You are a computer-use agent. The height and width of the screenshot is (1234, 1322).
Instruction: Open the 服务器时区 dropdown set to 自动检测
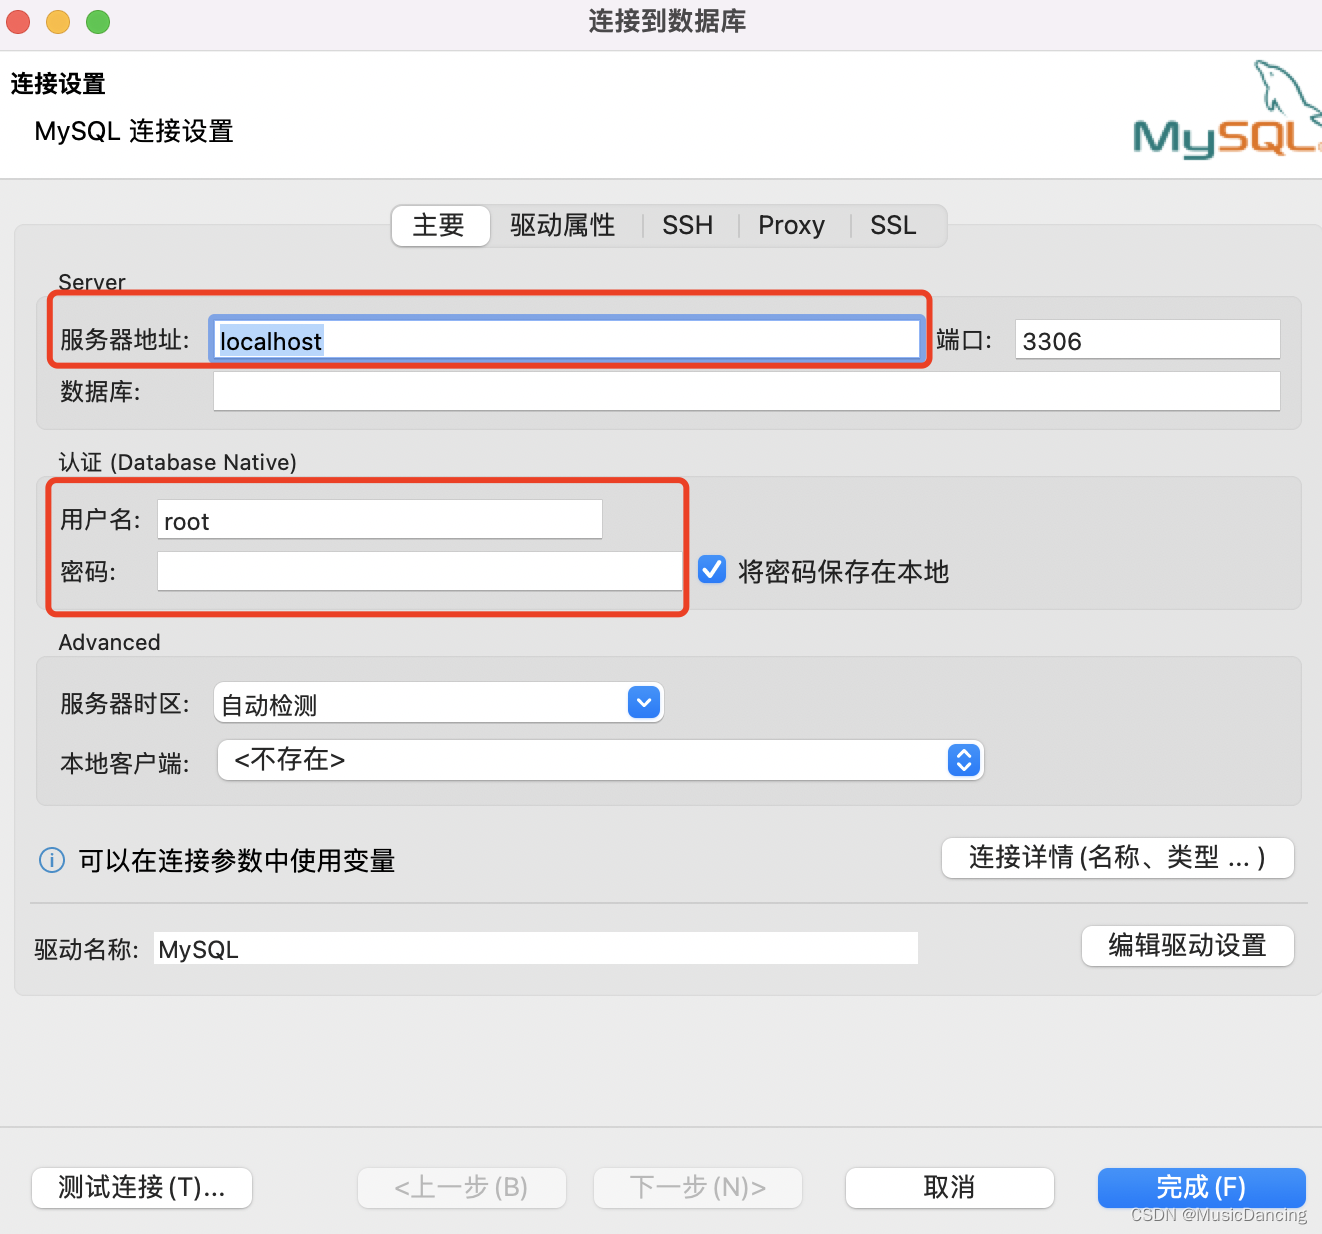tap(430, 702)
